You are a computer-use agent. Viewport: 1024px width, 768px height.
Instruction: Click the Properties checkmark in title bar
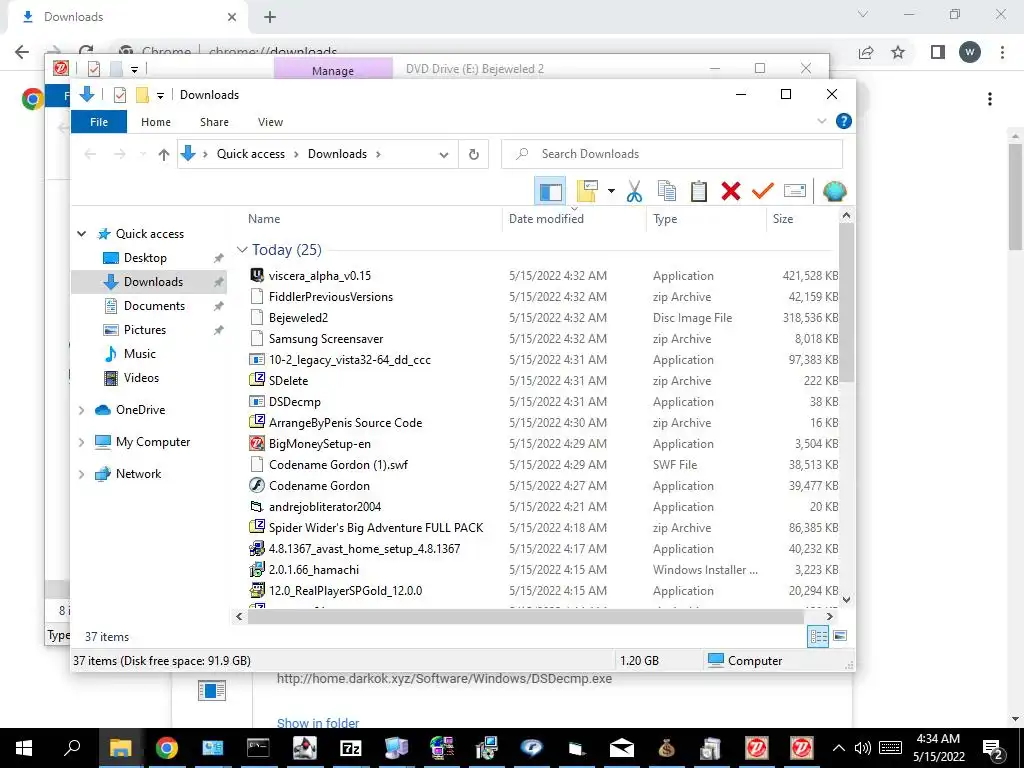pyautogui.click(x=120, y=95)
